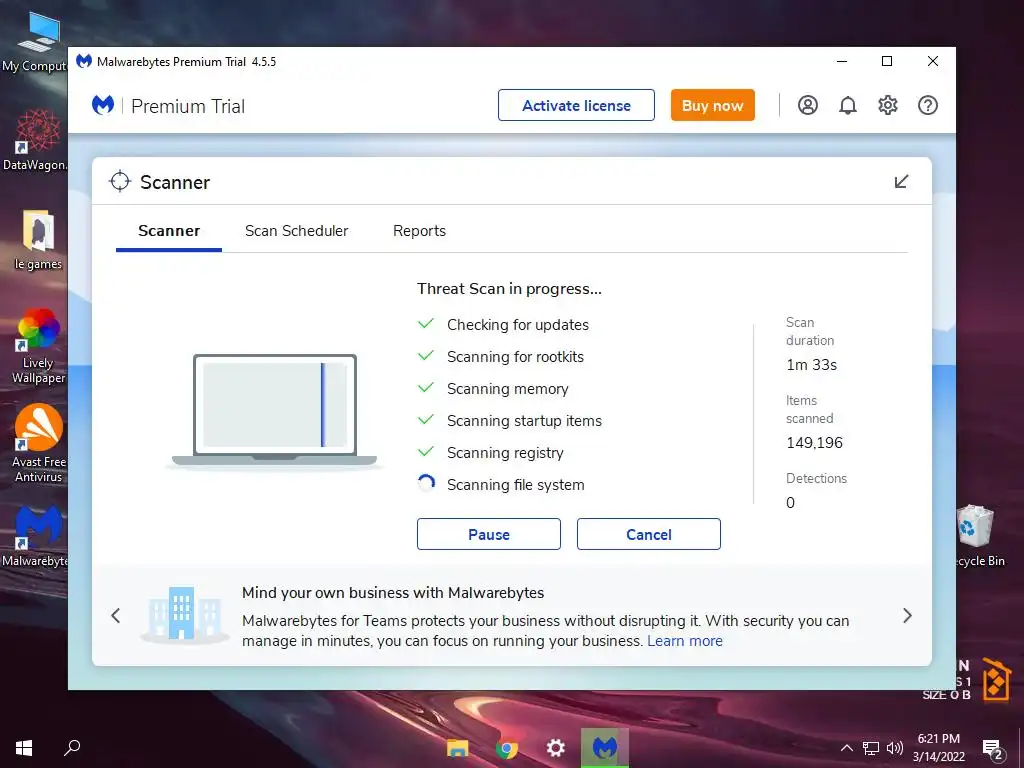Cancel the threat scan

click(x=648, y=534)
